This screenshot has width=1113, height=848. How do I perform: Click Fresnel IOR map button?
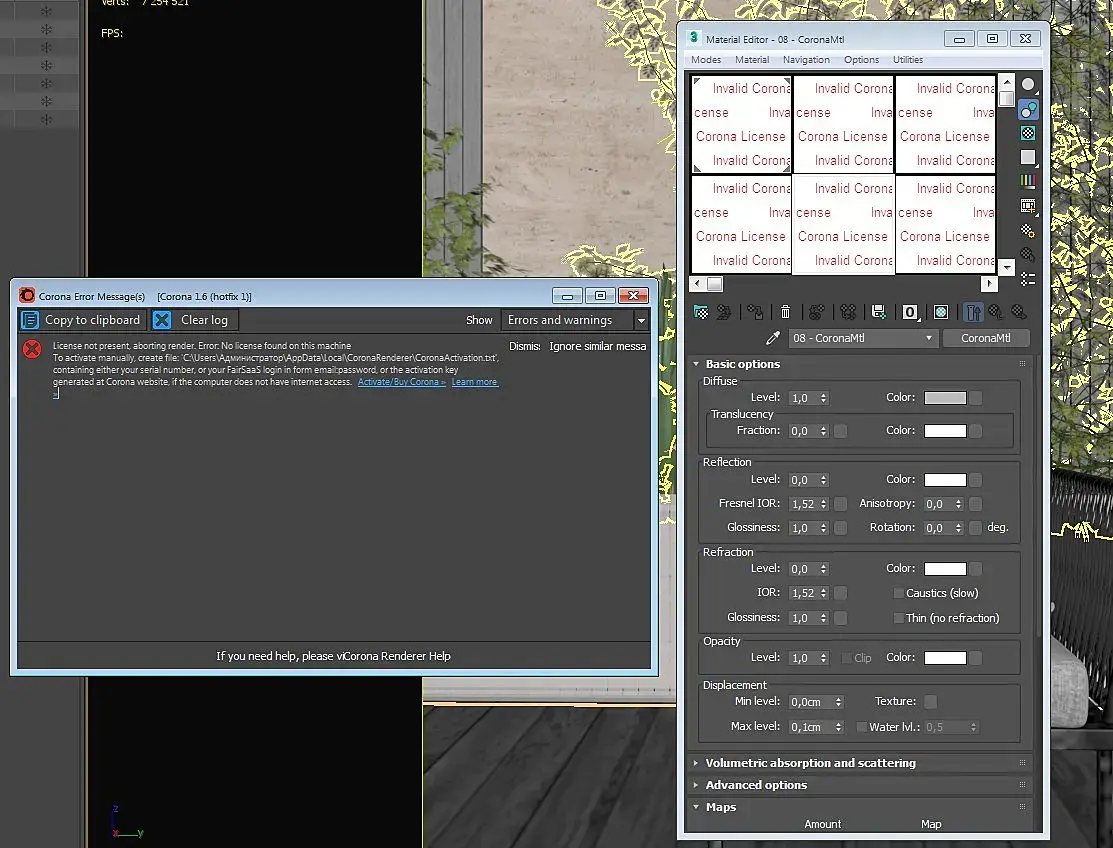click(840, 504)
